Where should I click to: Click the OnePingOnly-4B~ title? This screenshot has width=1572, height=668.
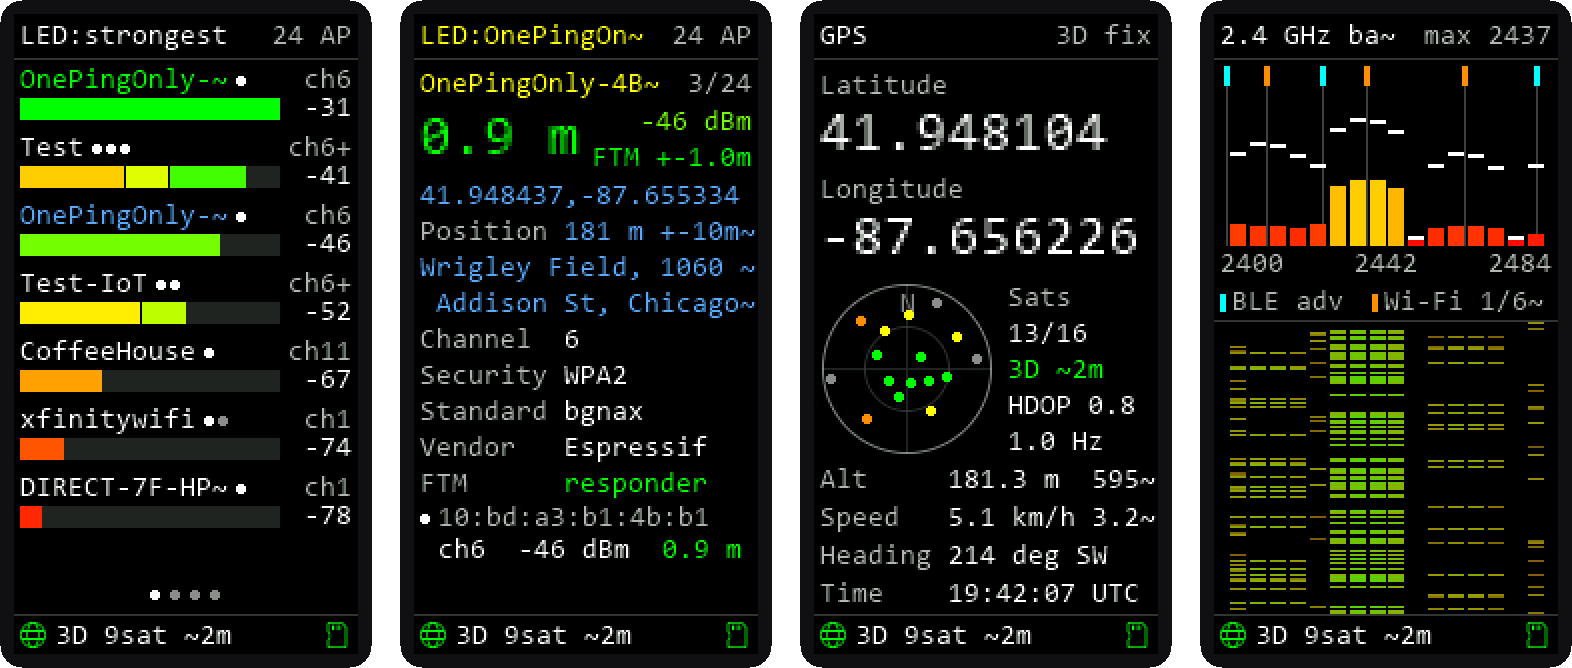coord(540,84)
